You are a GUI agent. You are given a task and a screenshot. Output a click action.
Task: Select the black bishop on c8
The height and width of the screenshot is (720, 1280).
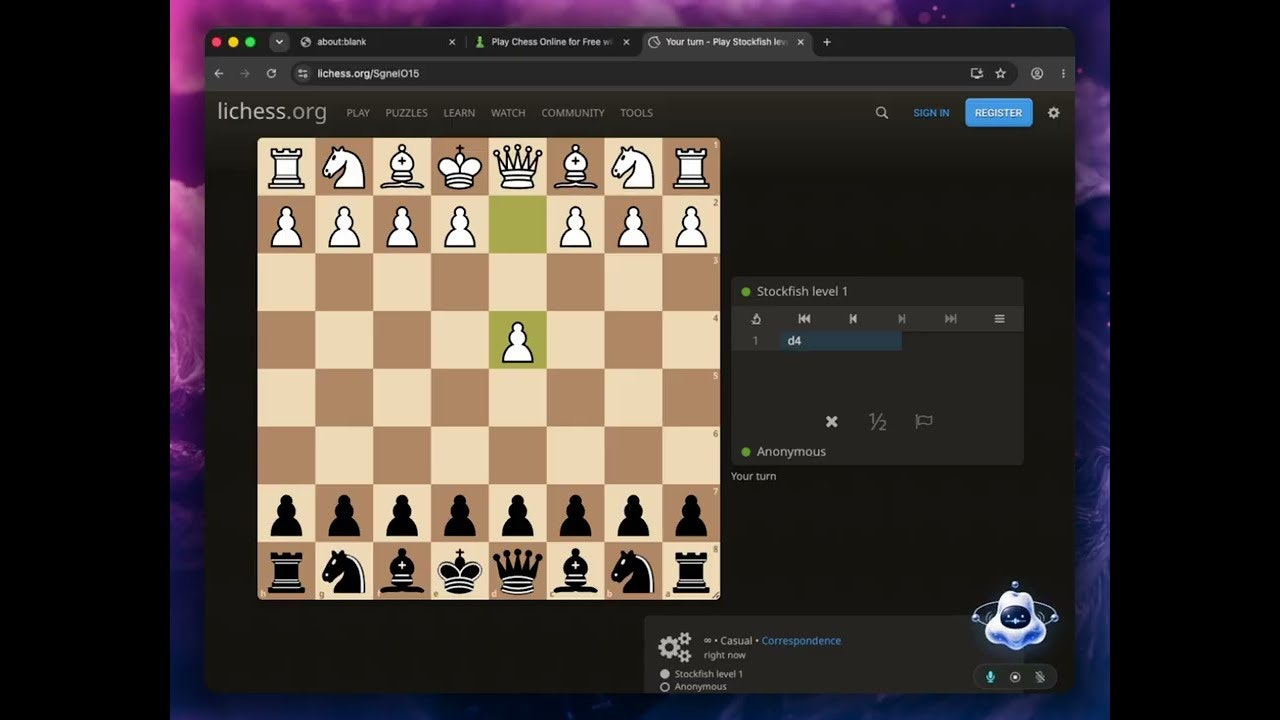tap(575, 571)
